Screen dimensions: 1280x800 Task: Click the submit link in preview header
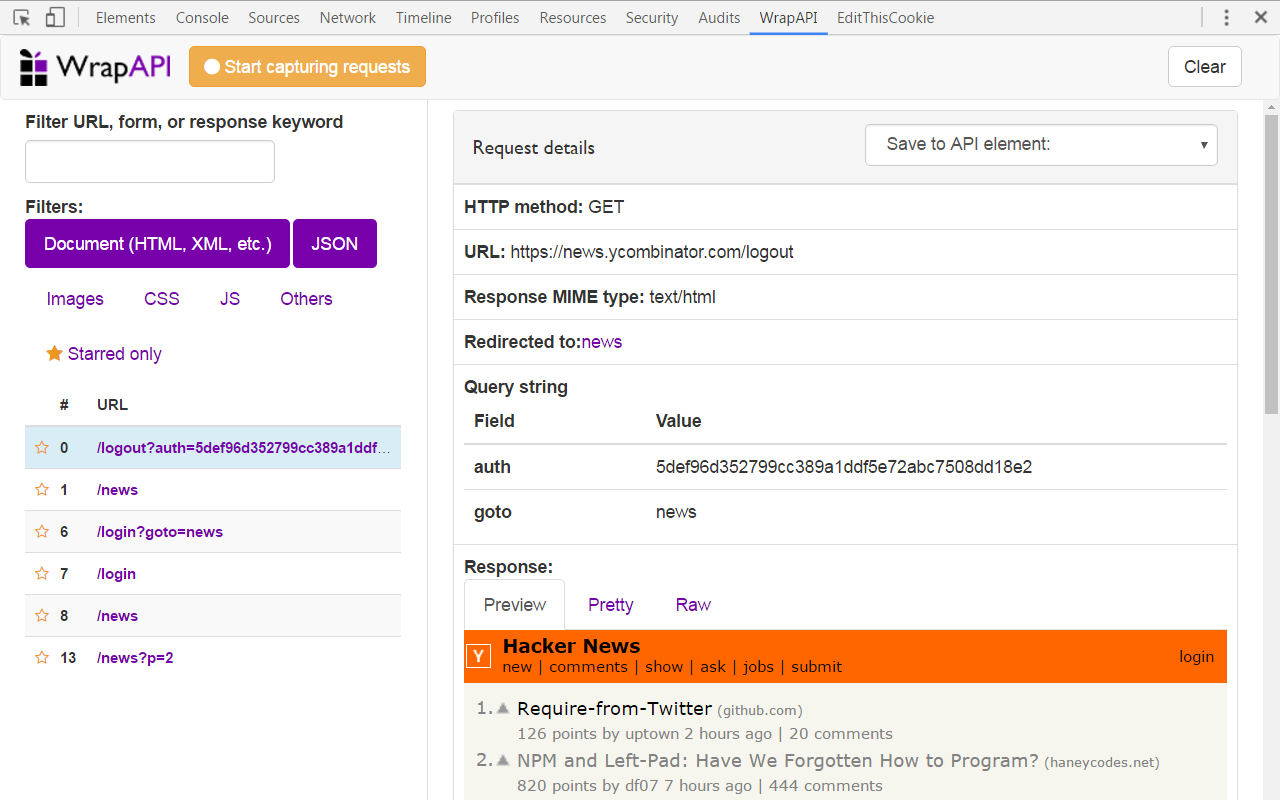coord(817,667)
